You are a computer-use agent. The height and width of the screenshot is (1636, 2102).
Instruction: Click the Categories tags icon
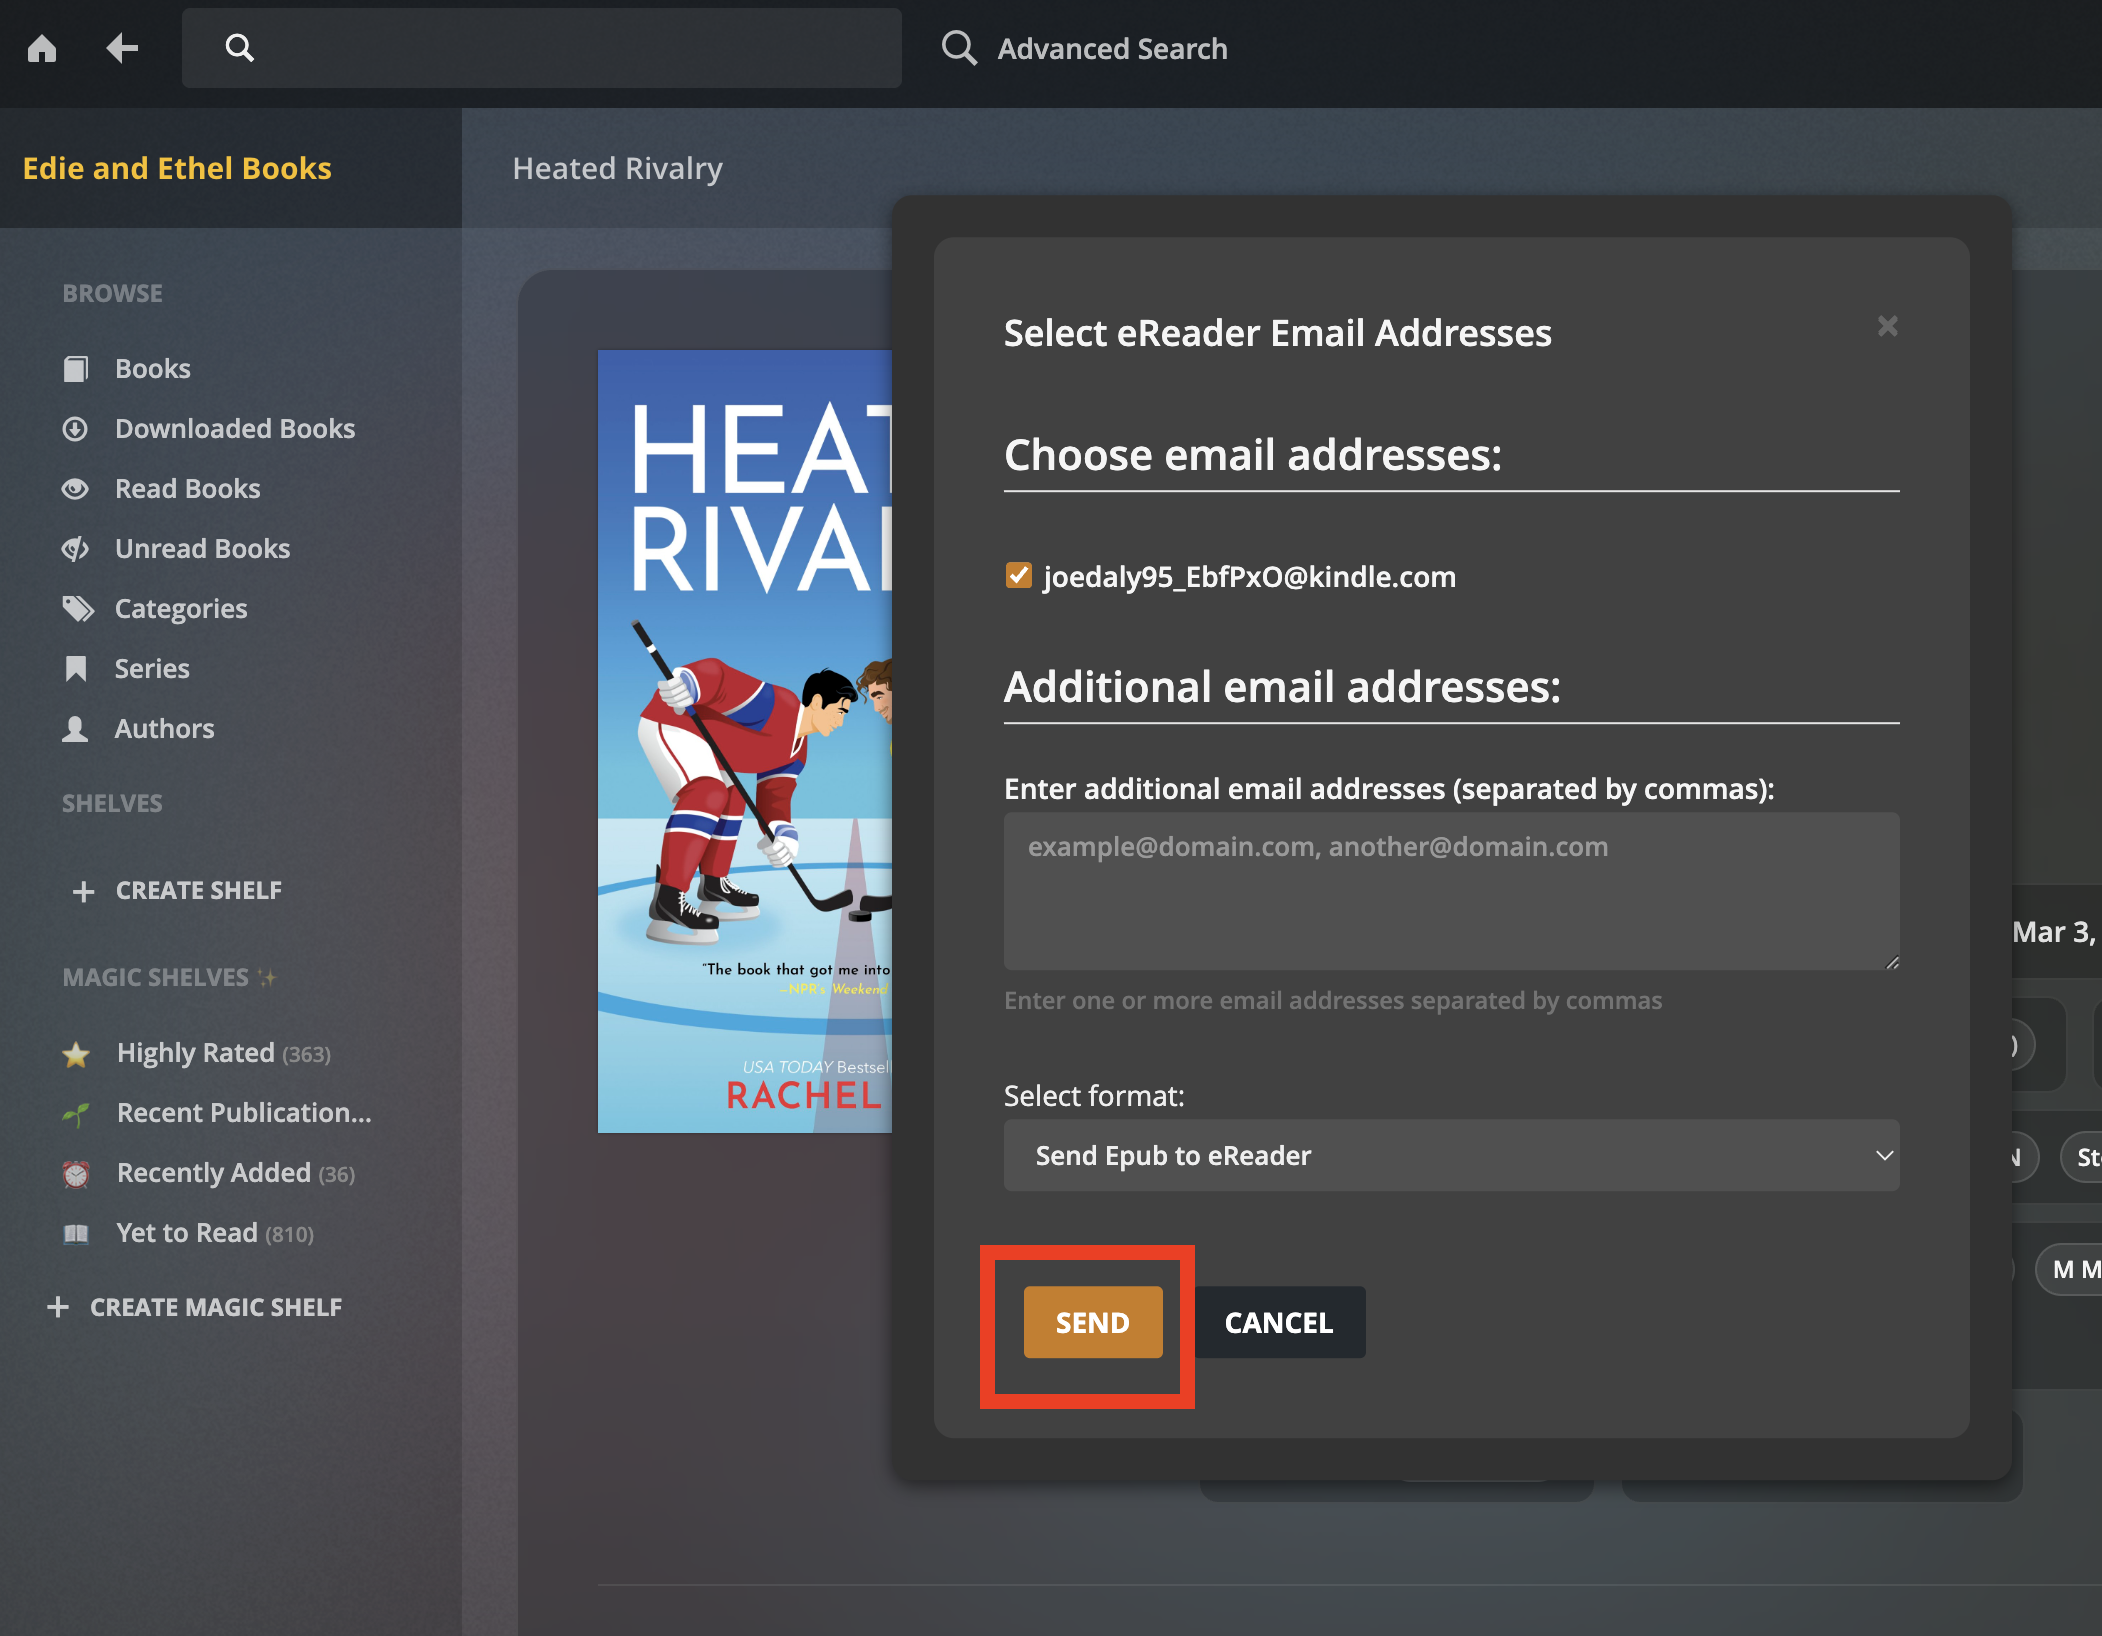(77, 609)
